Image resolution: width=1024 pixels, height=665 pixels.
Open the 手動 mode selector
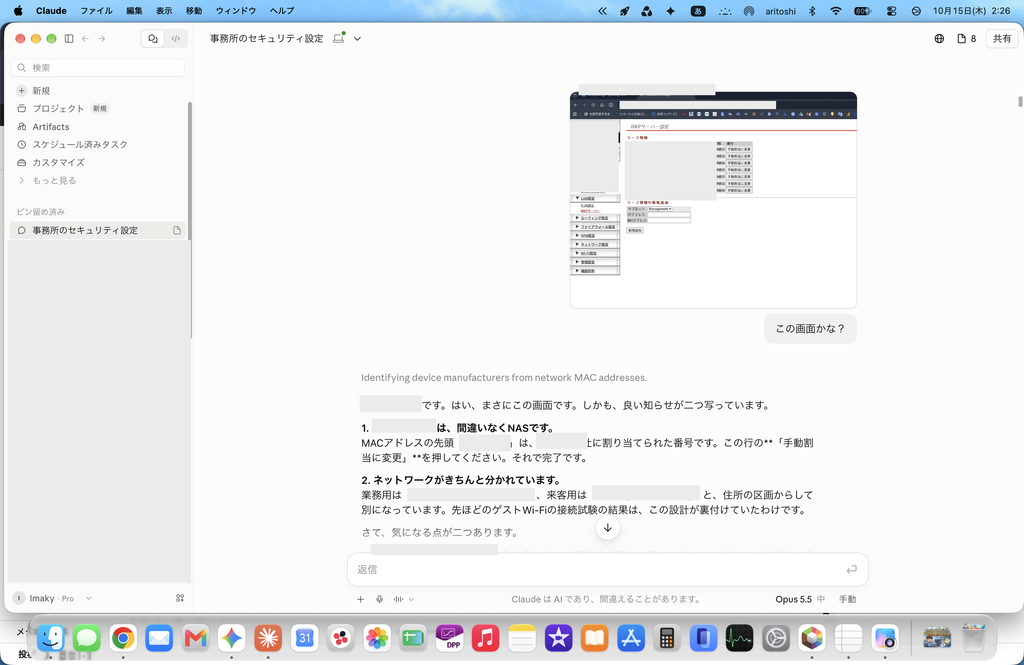tap(848, 599)
